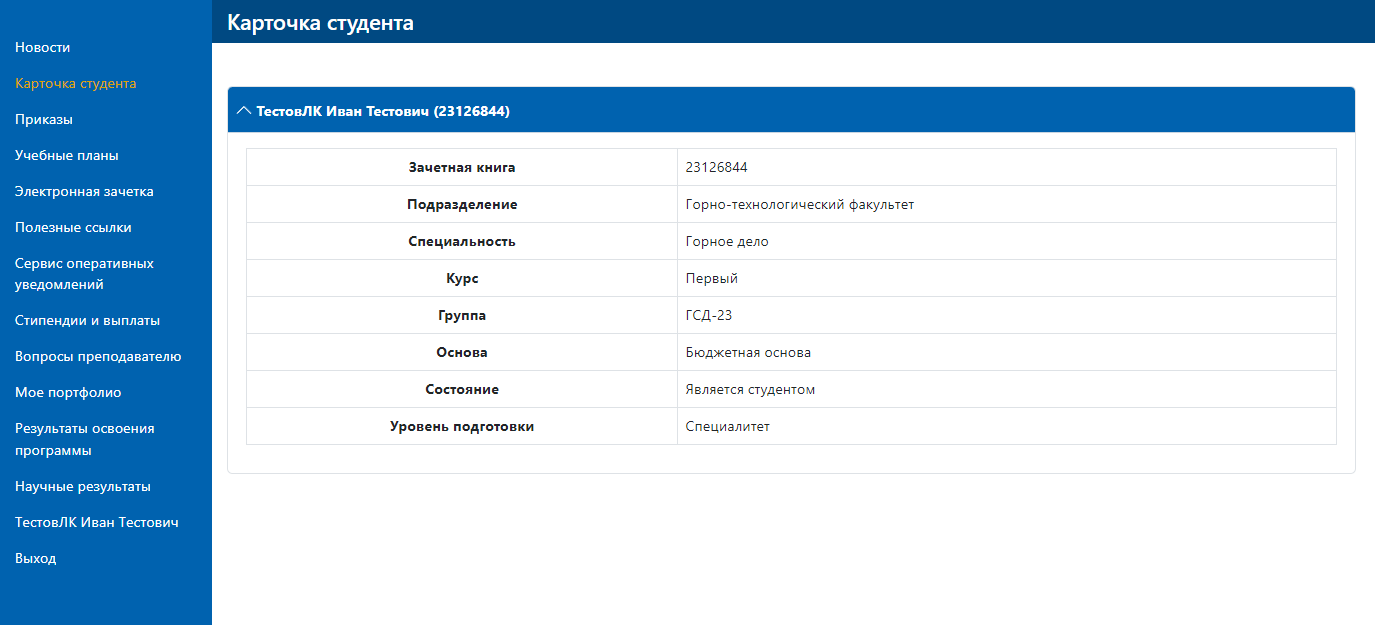Click the record book number 23126844 cell
This screenshot has height=625, width=1375.
tap(716, 167)
